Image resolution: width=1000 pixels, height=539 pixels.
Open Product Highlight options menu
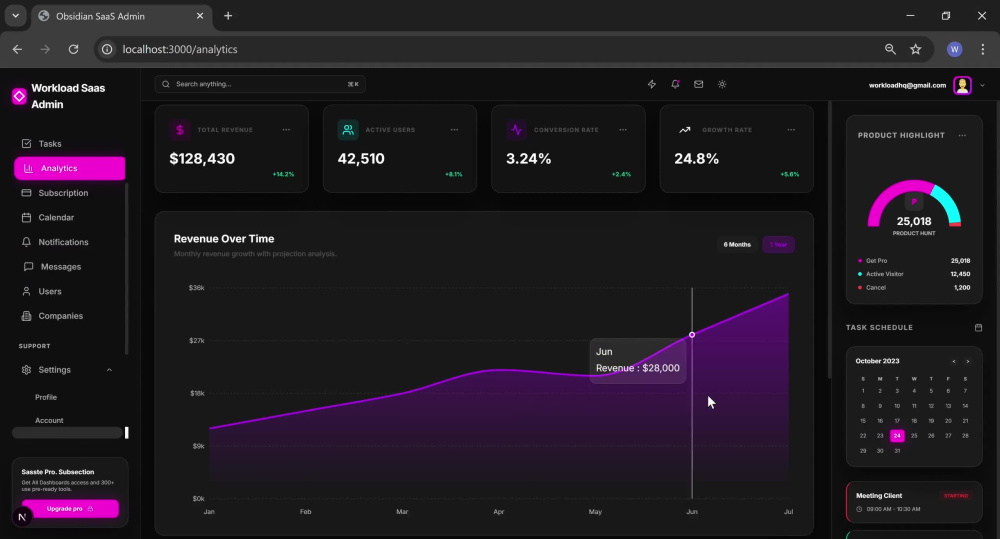(962, 135)
